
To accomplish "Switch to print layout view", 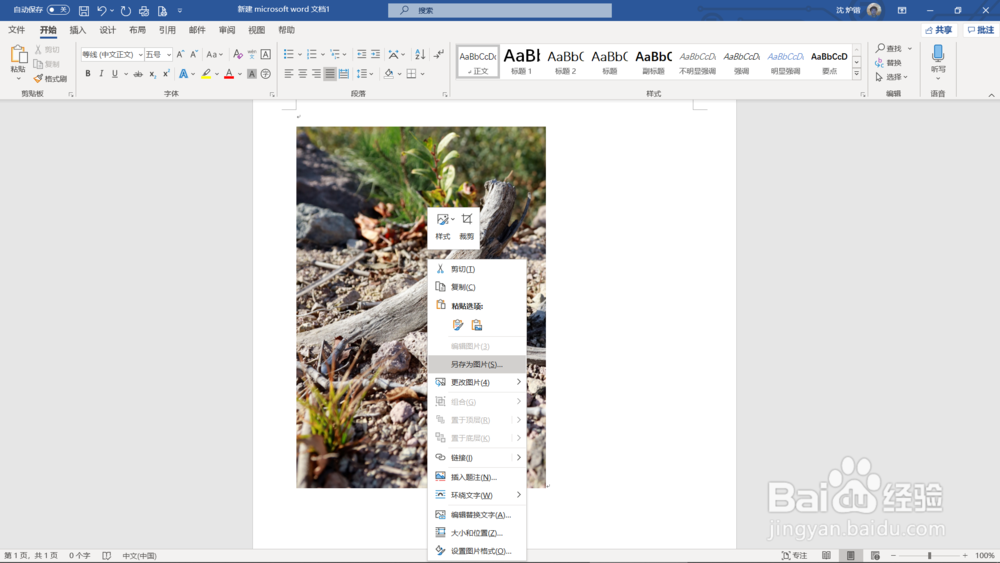I will [850, 555].
